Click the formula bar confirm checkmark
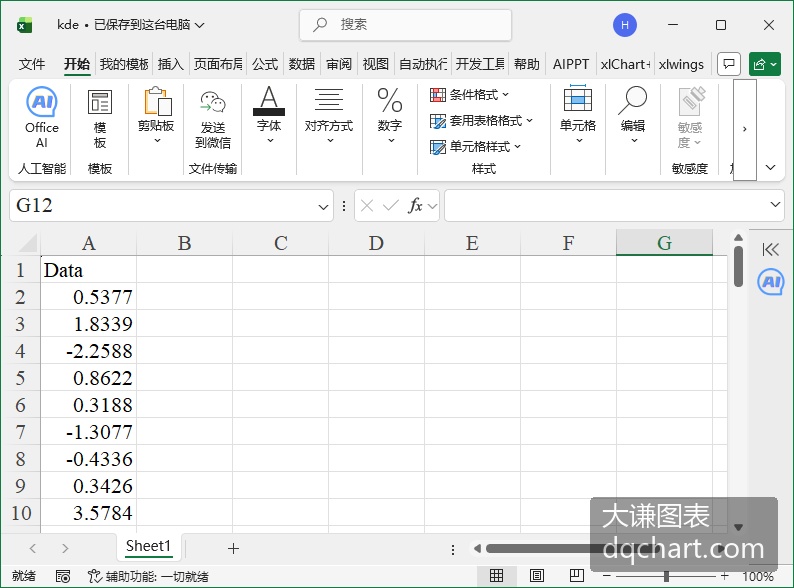Viewport: 794px width, 588px height. click(390, 206)
